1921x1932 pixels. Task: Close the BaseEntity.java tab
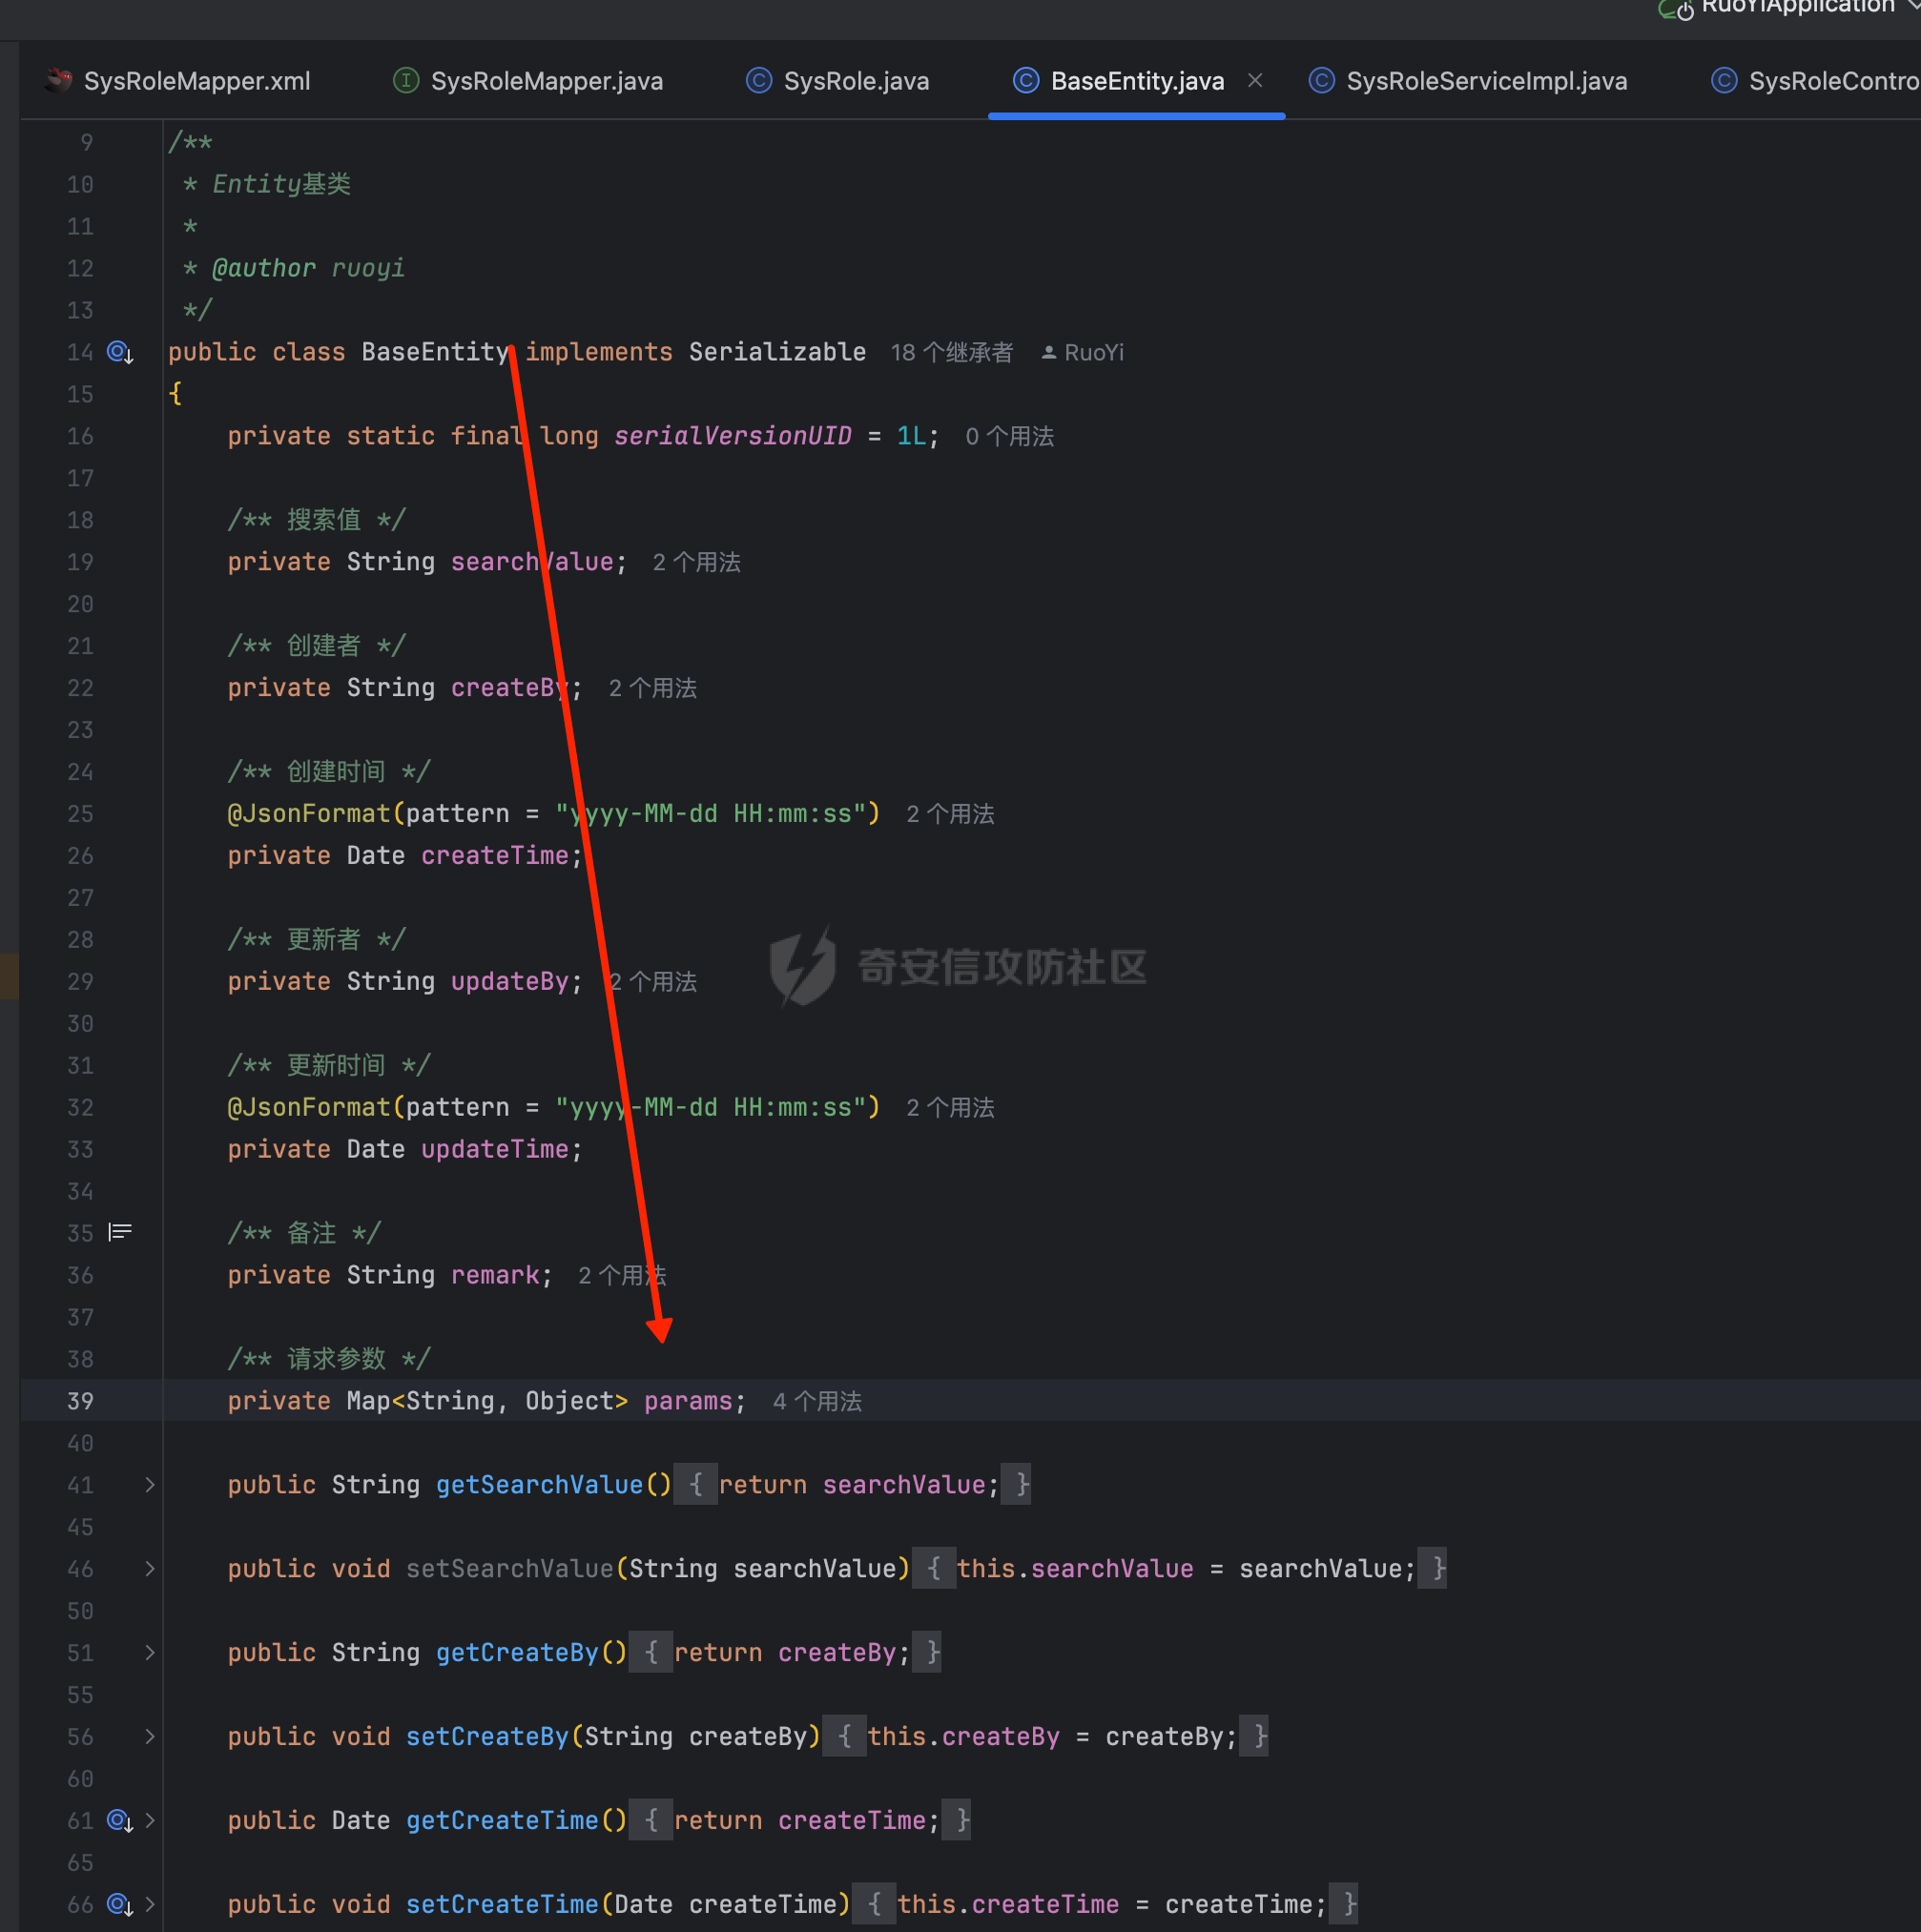tap(1255, 81)
